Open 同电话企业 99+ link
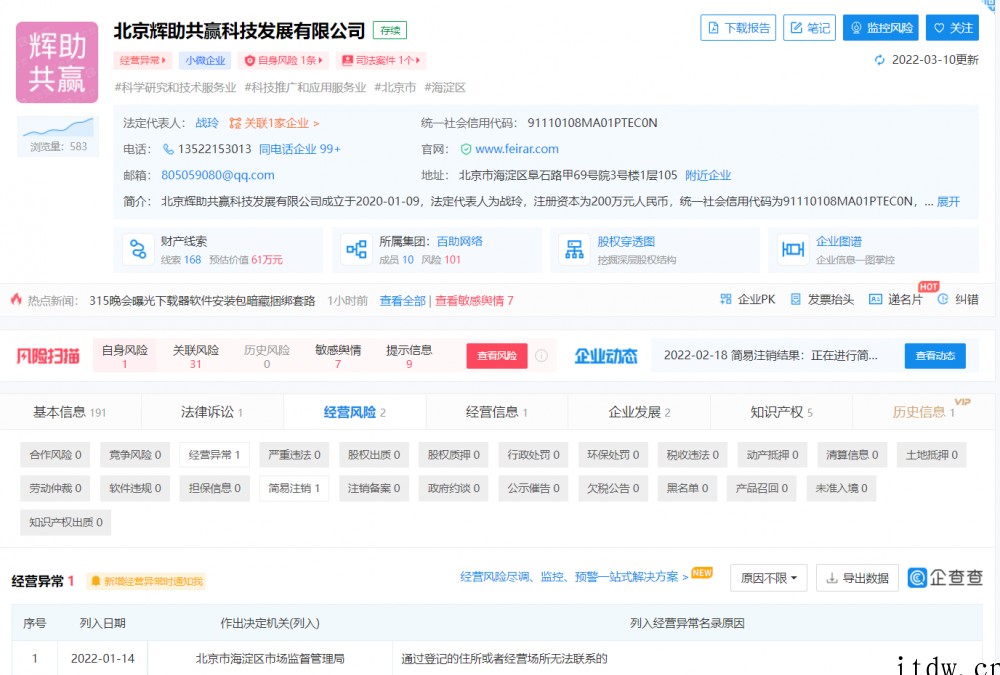 click(300, 149)
